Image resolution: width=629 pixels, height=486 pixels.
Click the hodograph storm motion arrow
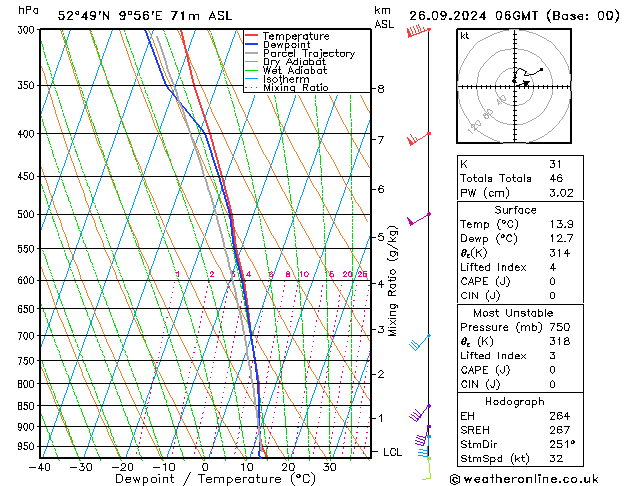click(x=525, y=83)
